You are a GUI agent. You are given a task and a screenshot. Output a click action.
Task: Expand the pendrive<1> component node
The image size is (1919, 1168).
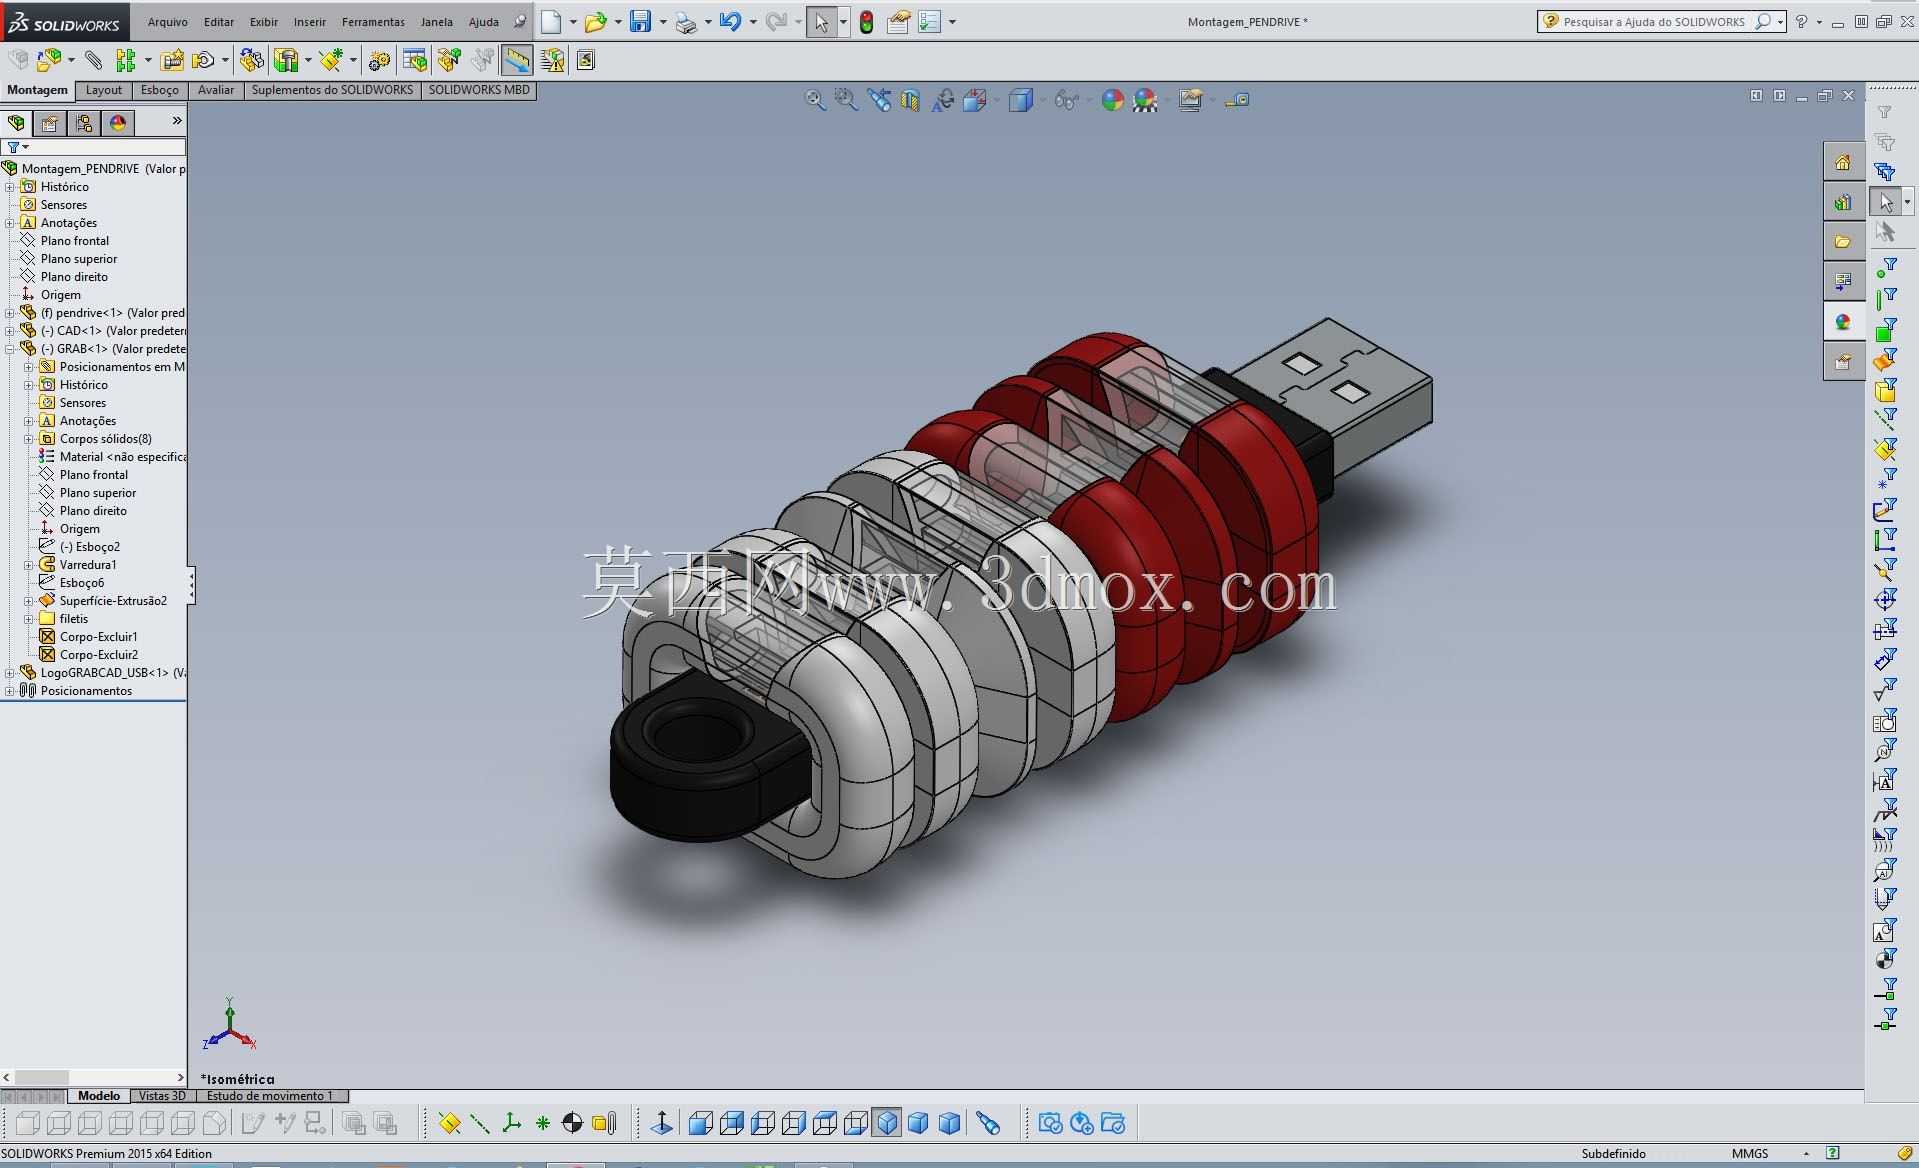[x=10, y=313]
